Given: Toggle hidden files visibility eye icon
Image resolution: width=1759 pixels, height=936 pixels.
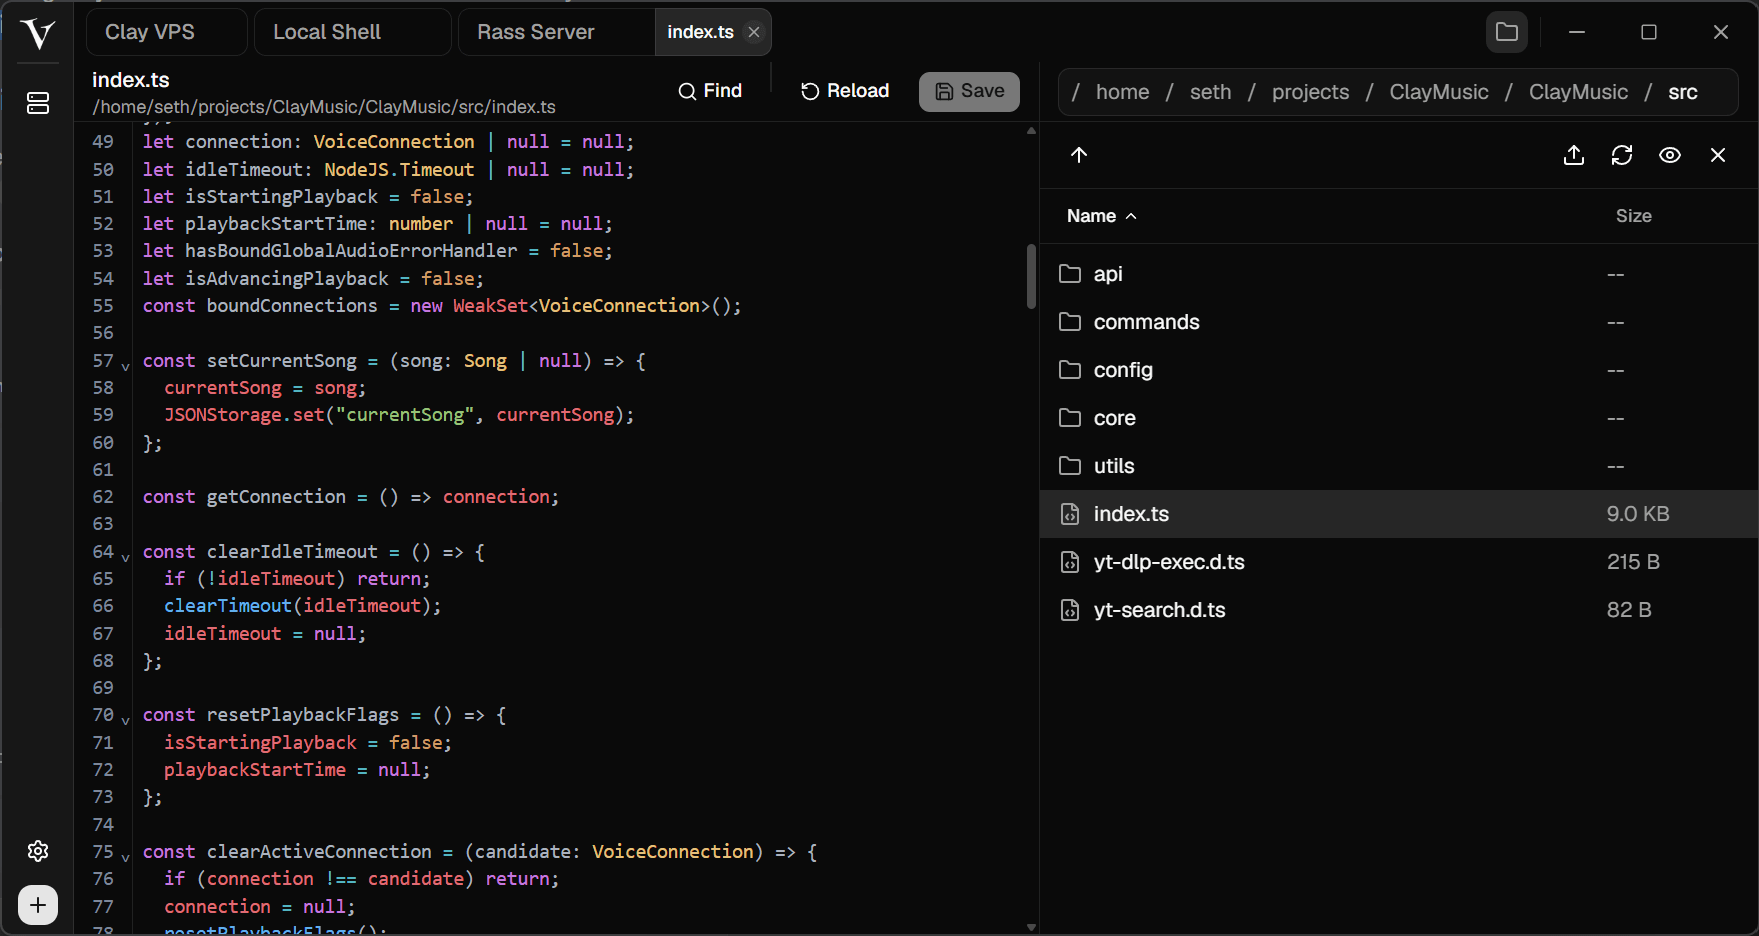Looking at the screenshot, I should pos(1670,155).
